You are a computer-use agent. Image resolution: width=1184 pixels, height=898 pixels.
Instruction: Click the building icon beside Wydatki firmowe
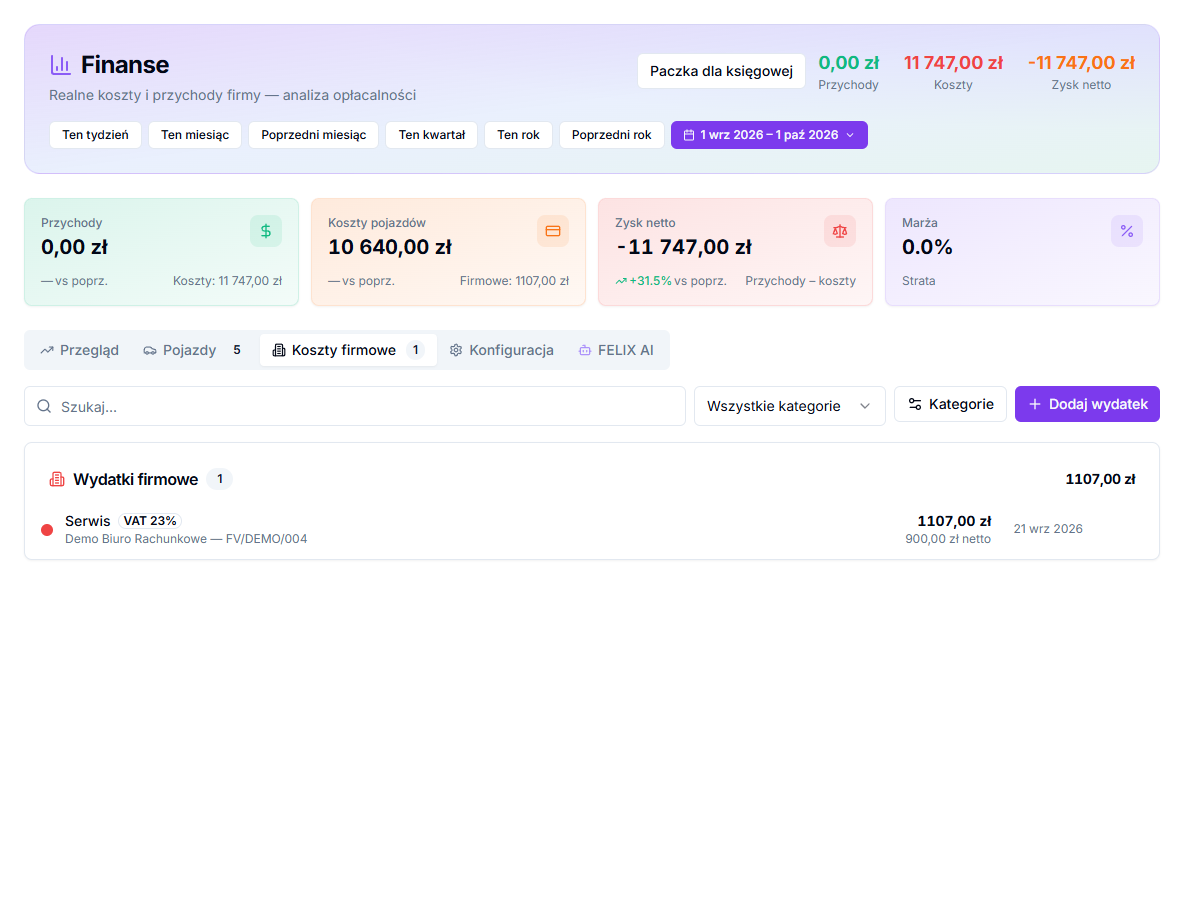pyautogui.click(x=57, y=480)
